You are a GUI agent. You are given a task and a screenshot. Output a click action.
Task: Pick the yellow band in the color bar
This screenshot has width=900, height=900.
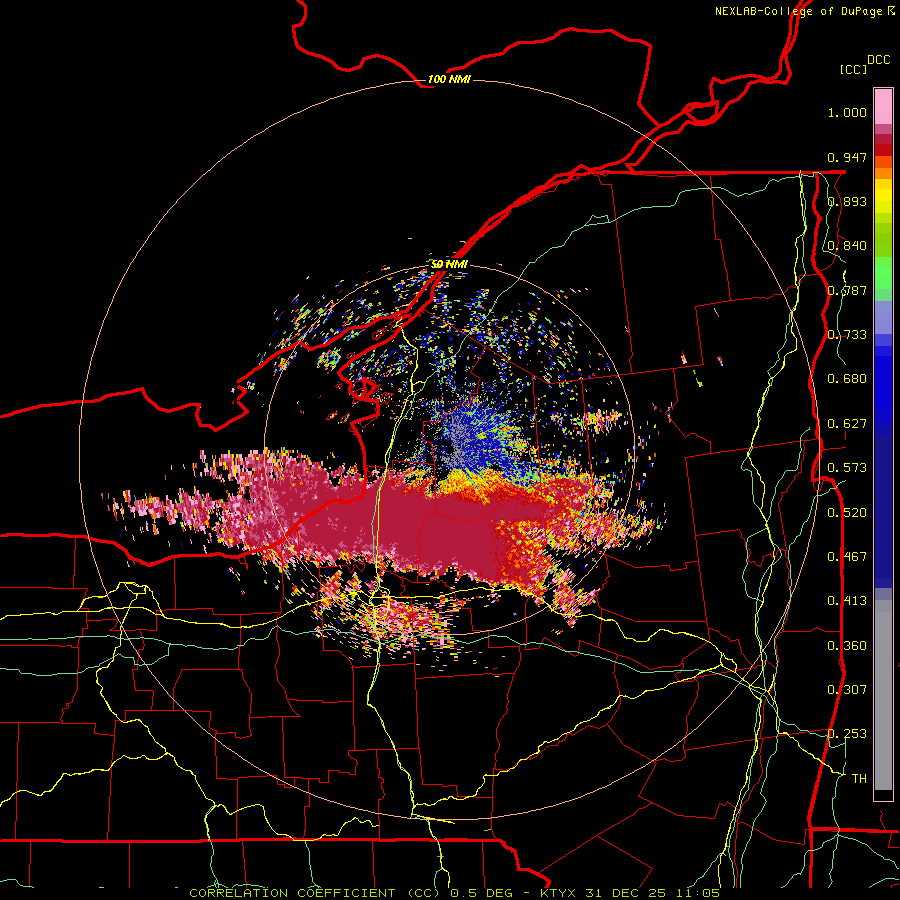tap(883, 197)
